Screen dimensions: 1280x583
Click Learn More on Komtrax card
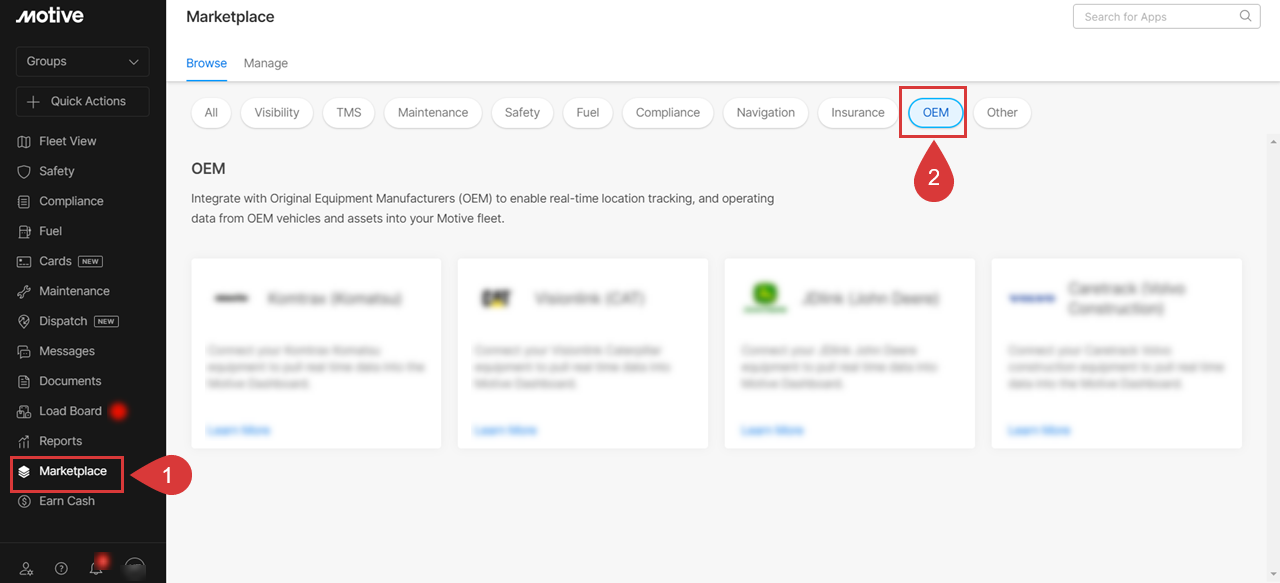click(x=239, y=430)
